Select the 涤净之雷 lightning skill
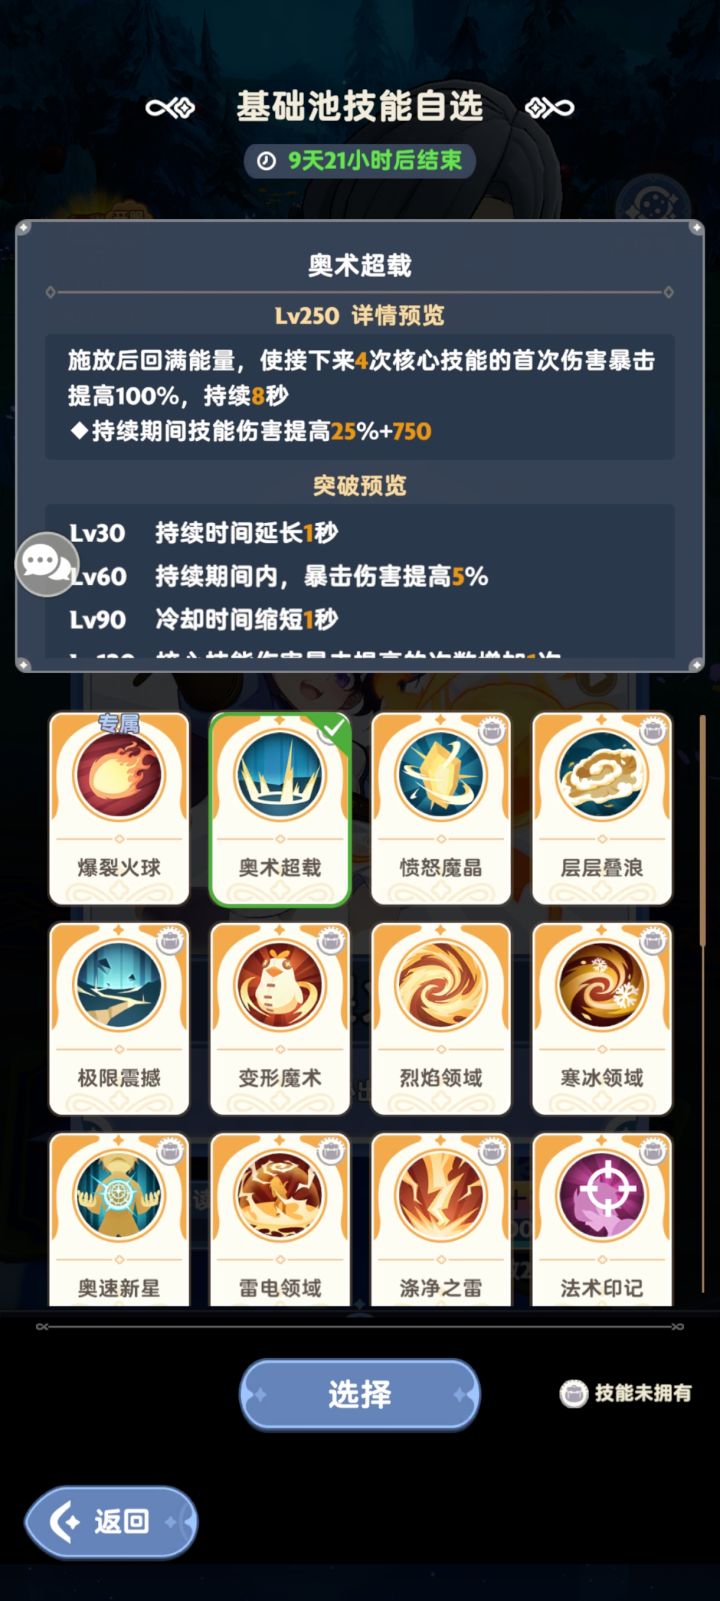This screenshot has width=720, height=1601. click(x=441, y=1220)
